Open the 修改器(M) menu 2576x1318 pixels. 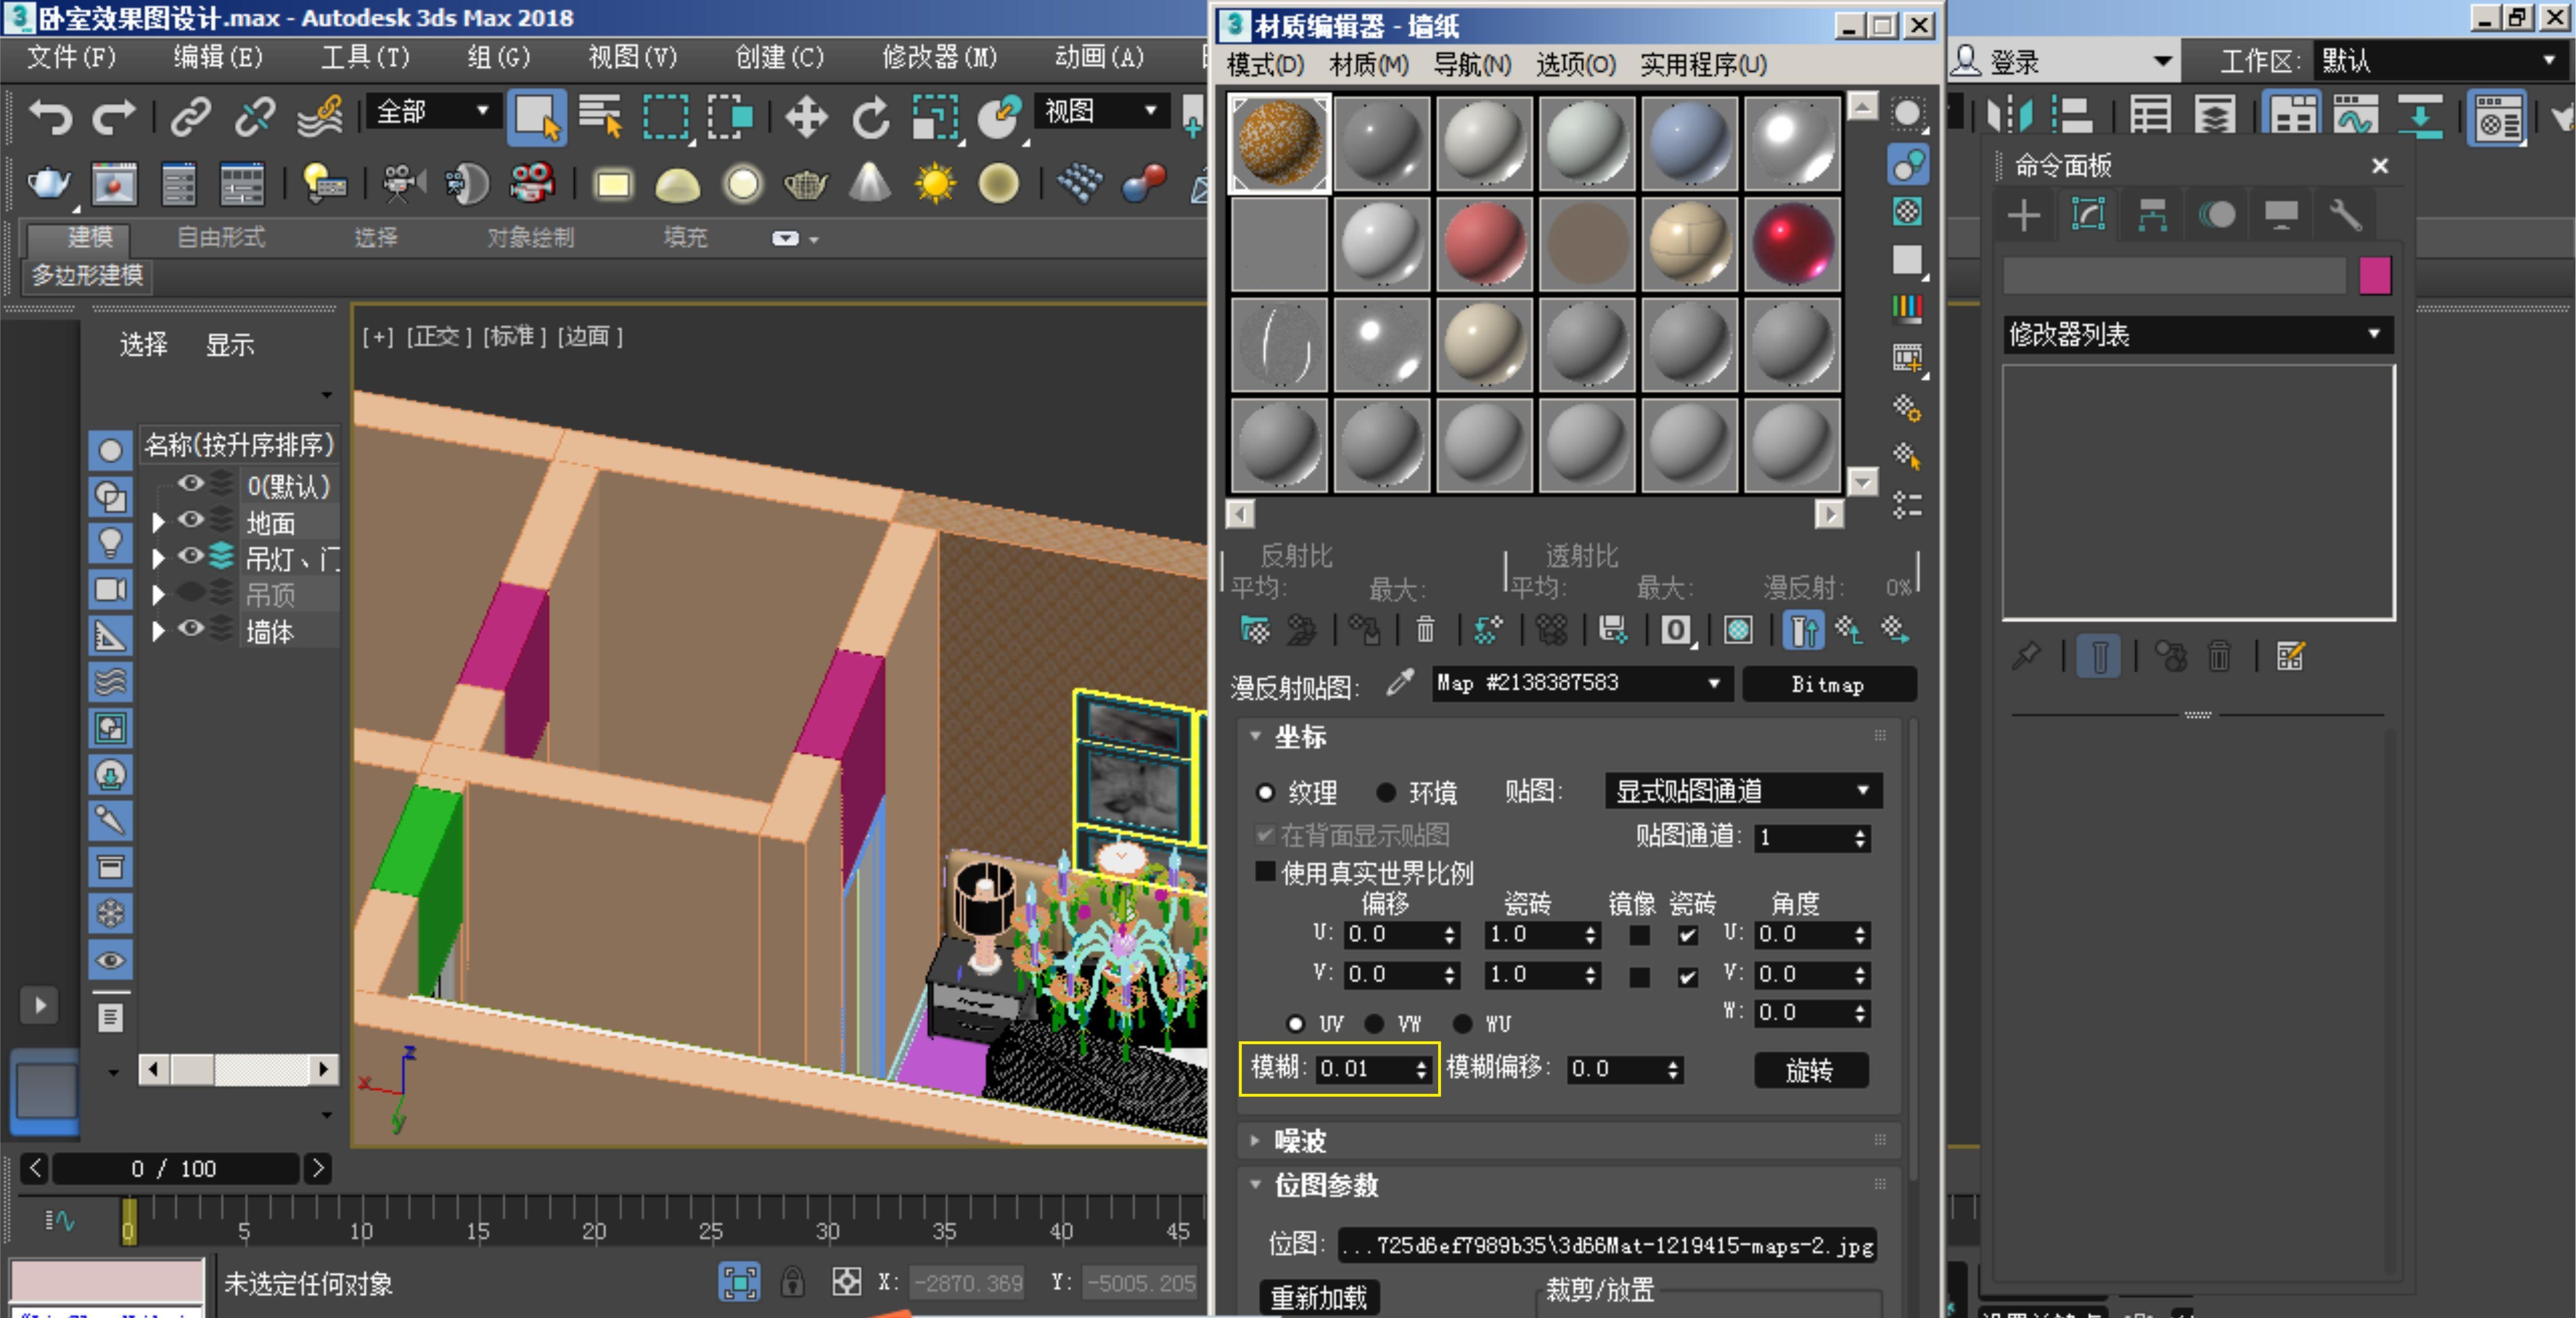(939, 58)
